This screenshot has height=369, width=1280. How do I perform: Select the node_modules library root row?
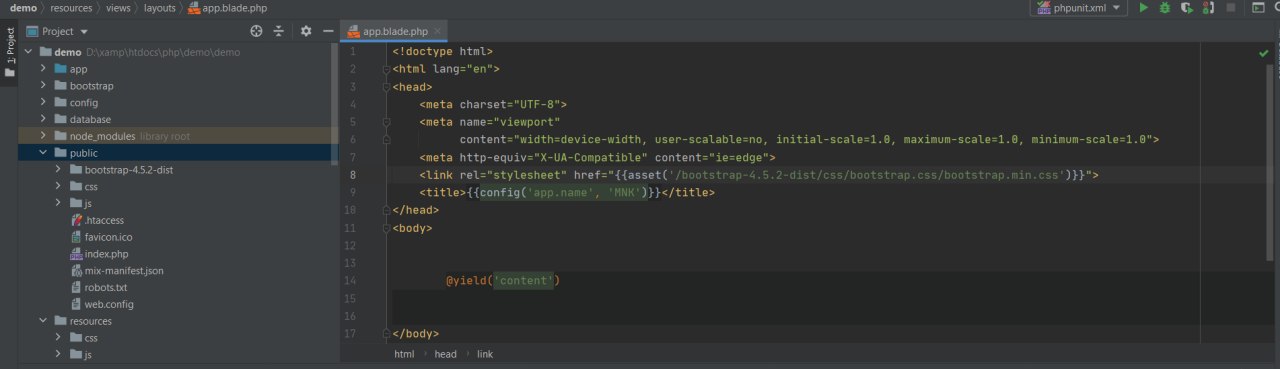(178, 136)
